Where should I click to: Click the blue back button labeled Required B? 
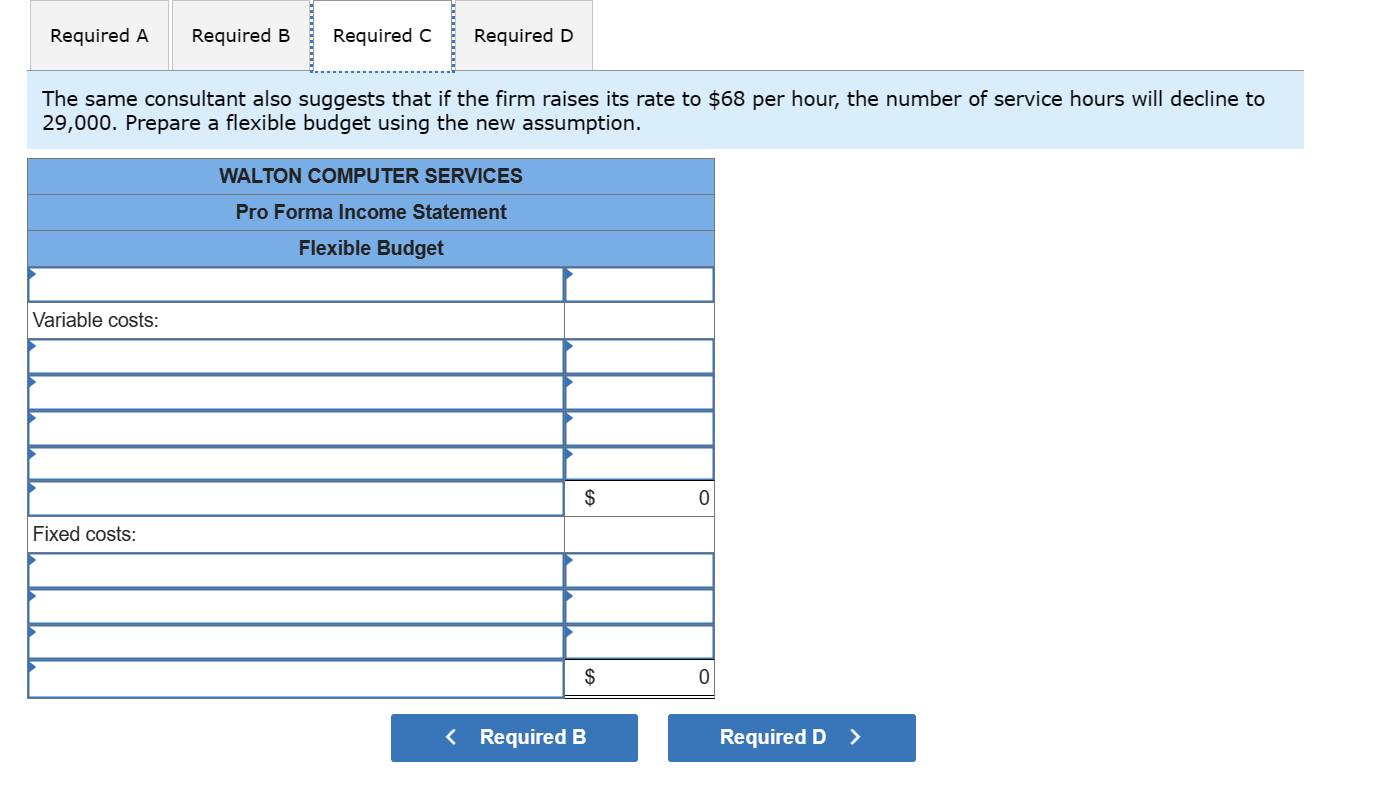pyautogui.click(x=514, y=738)
